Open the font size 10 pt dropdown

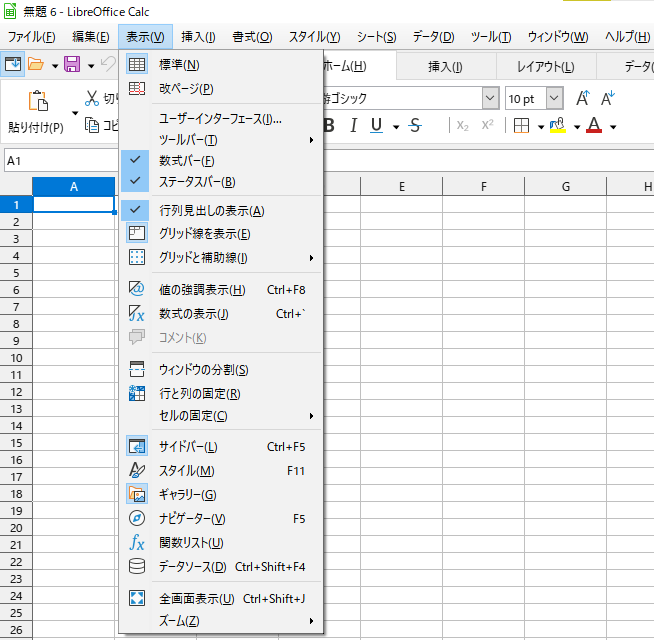point(554,98)
